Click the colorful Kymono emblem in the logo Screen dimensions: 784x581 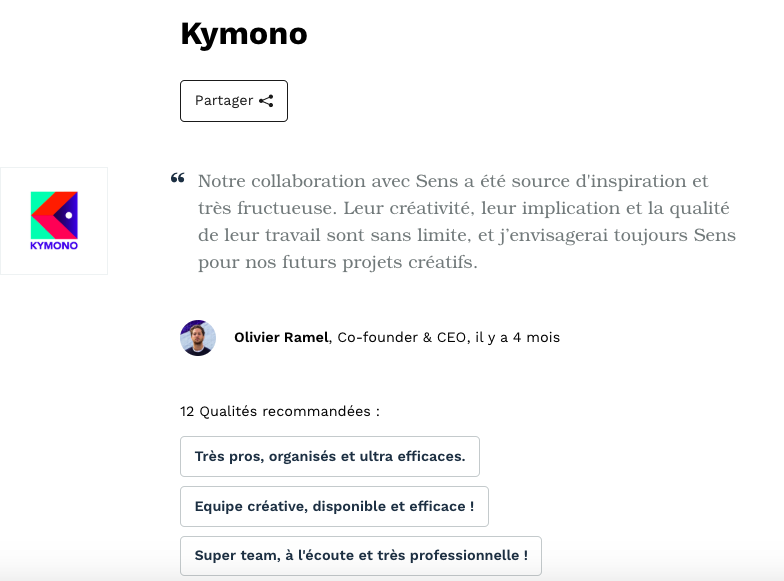(x=54, y=213)
